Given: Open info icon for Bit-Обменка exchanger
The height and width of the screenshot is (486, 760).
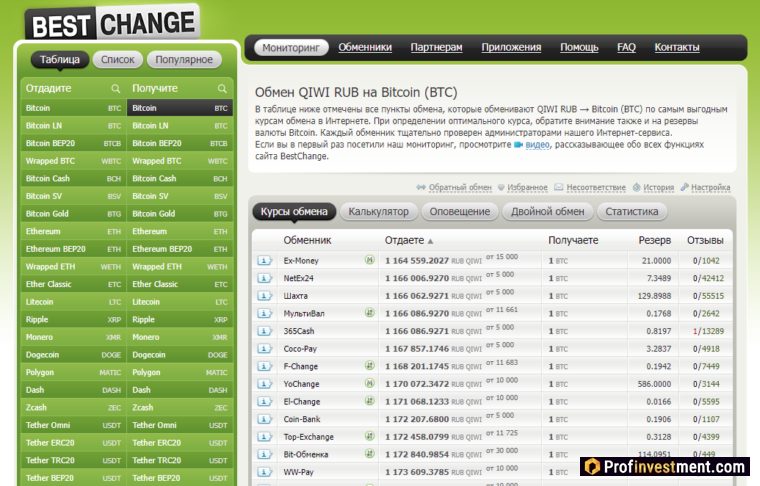Looking at the screenshot, I should tap(265, 454).
